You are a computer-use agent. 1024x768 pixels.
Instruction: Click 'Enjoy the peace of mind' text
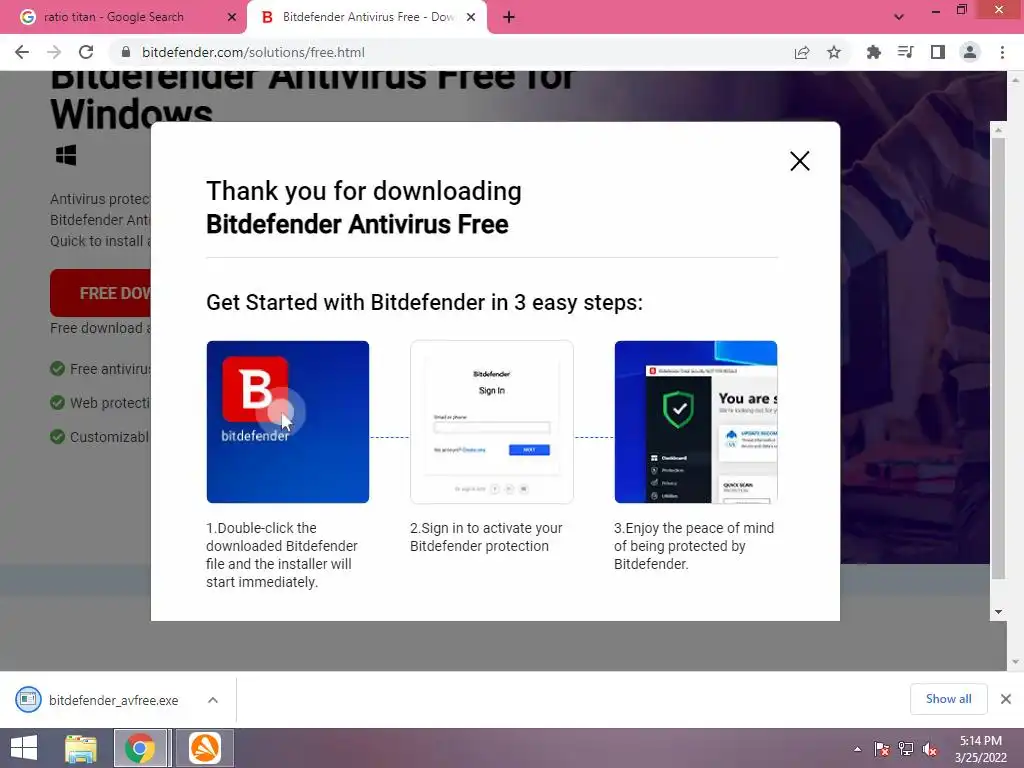point(694,546)
